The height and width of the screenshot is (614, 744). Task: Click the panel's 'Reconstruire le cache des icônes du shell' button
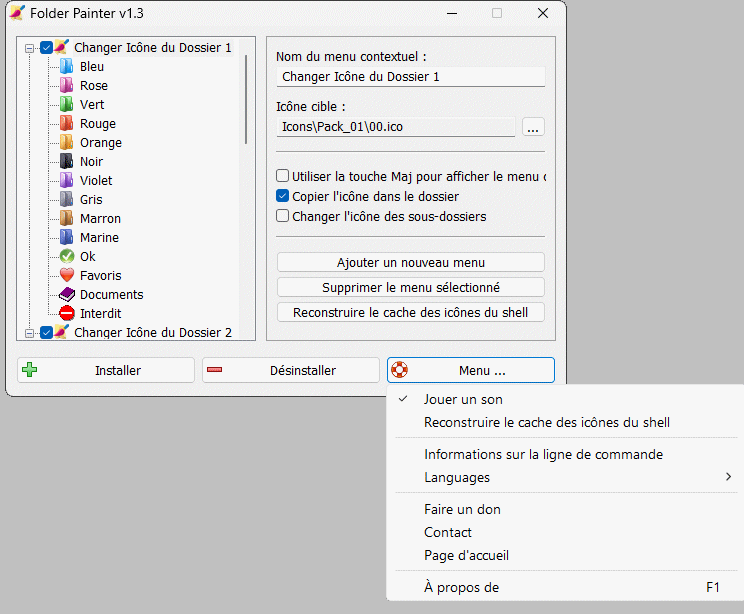tap(411, 312)
